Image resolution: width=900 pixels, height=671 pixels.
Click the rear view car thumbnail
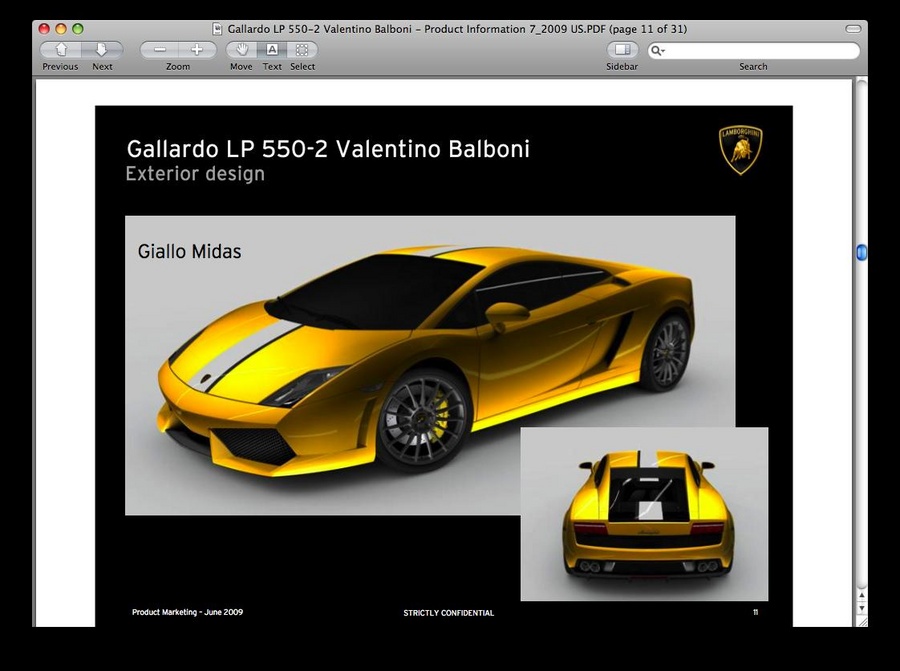point(644,514)
